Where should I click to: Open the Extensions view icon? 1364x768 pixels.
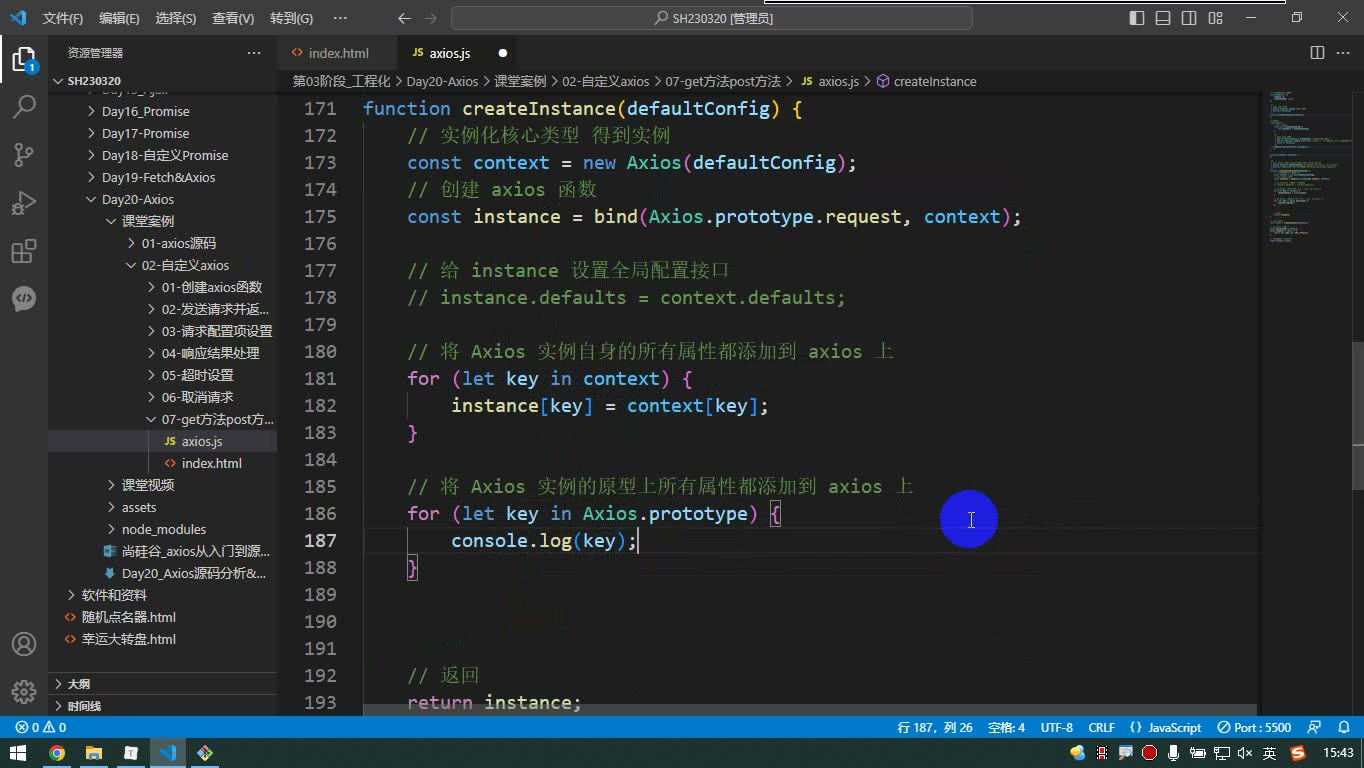[24, 251]
